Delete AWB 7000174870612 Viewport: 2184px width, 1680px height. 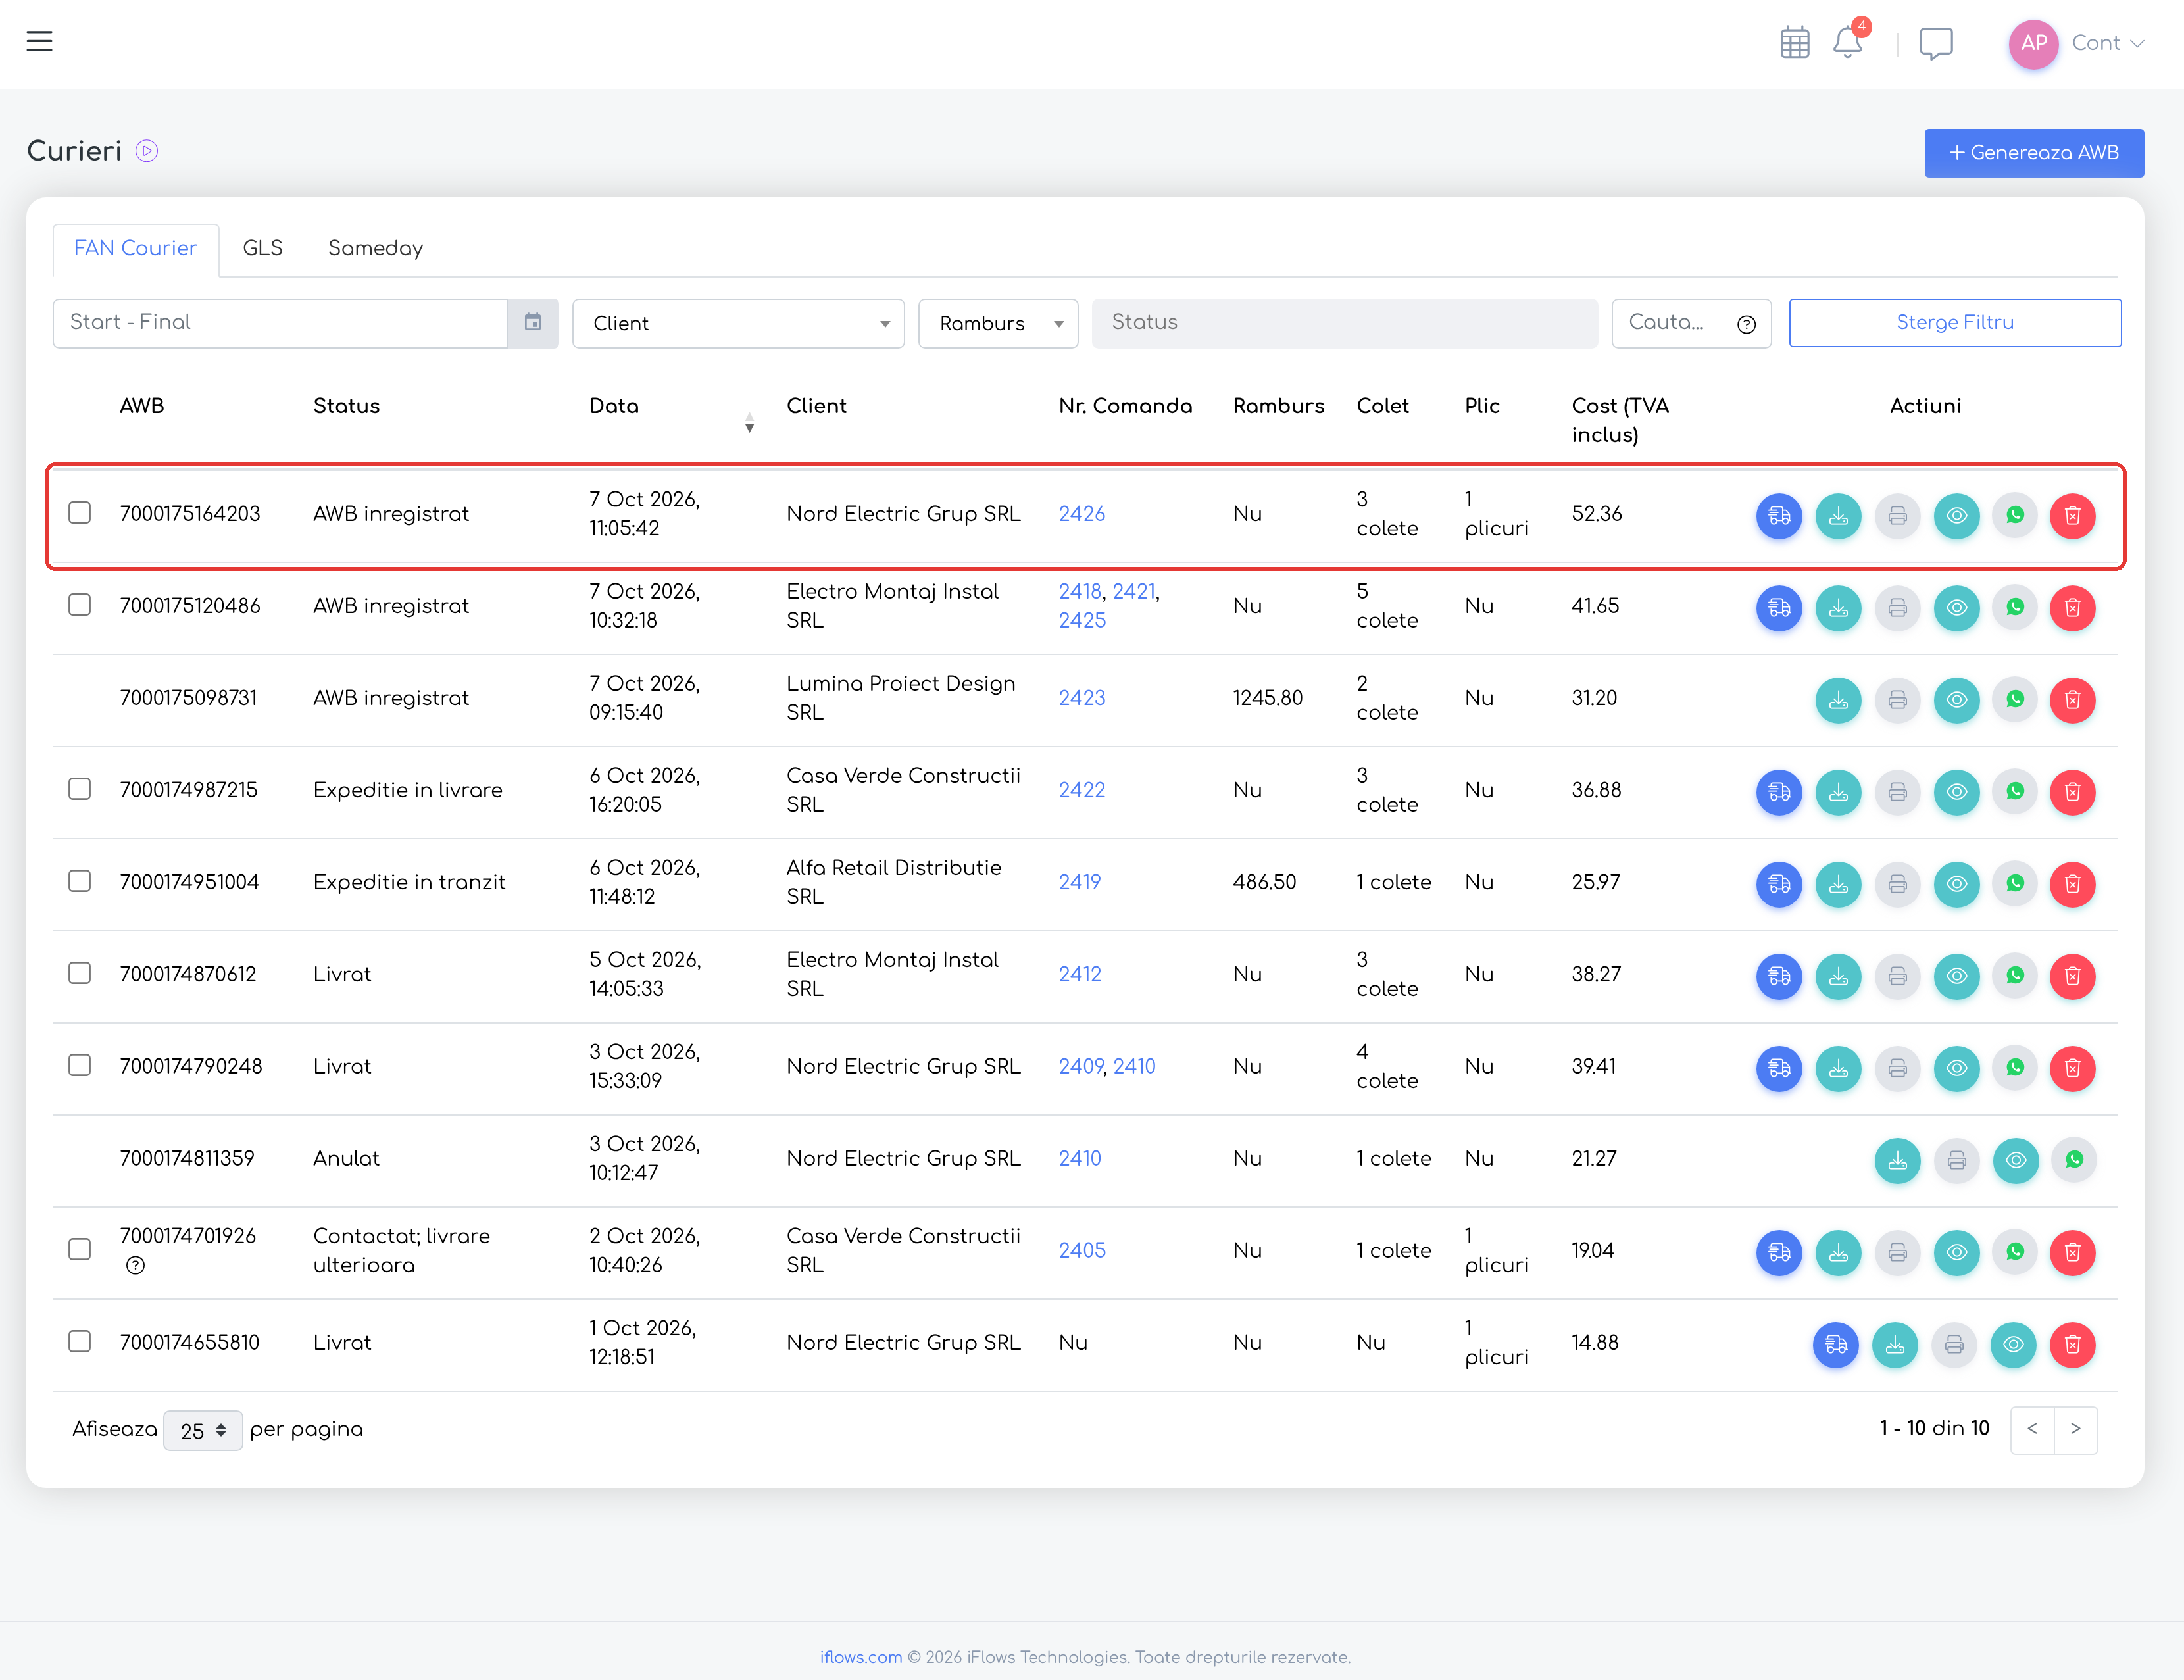point(2073,976)
